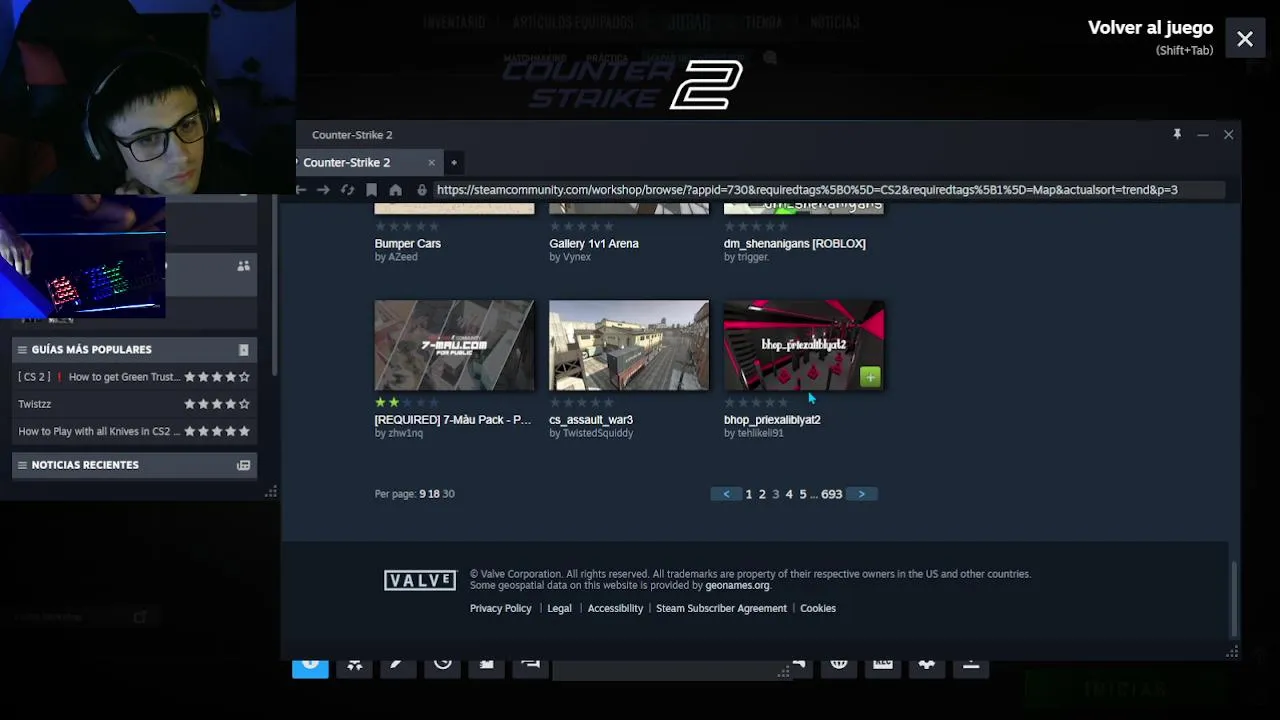Open Noticias recientes news icon
The height and width of the screenshot is (720, 1280).
(x=243, y=465)
